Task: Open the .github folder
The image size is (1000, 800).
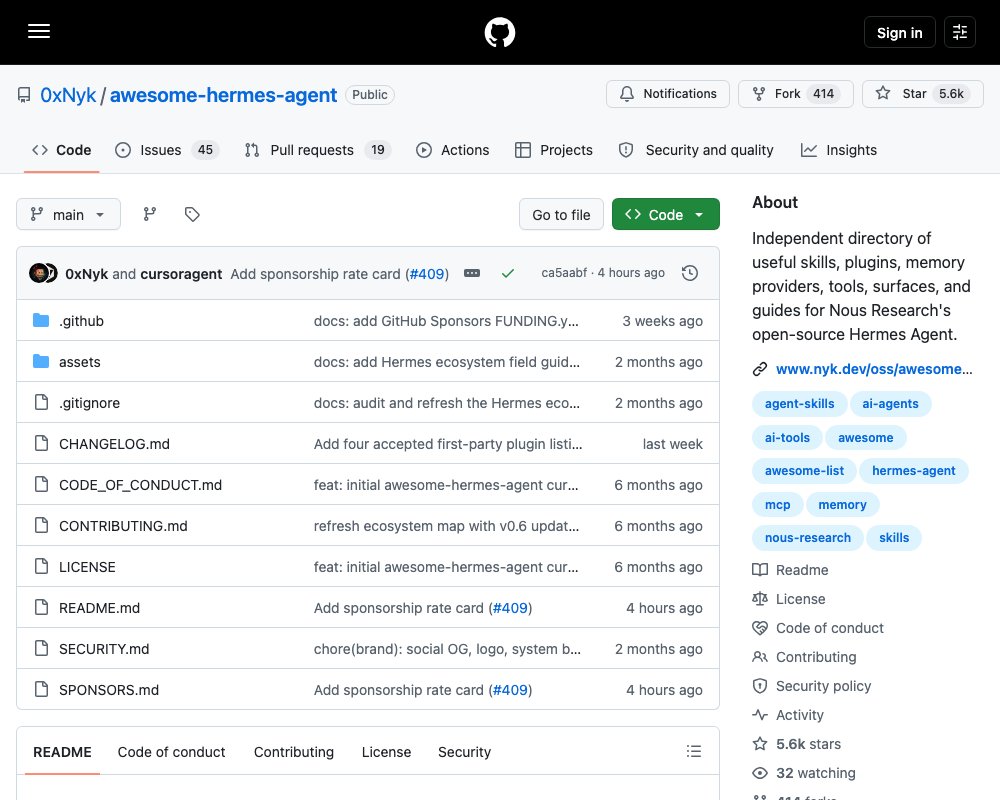Action: [82, 321]
